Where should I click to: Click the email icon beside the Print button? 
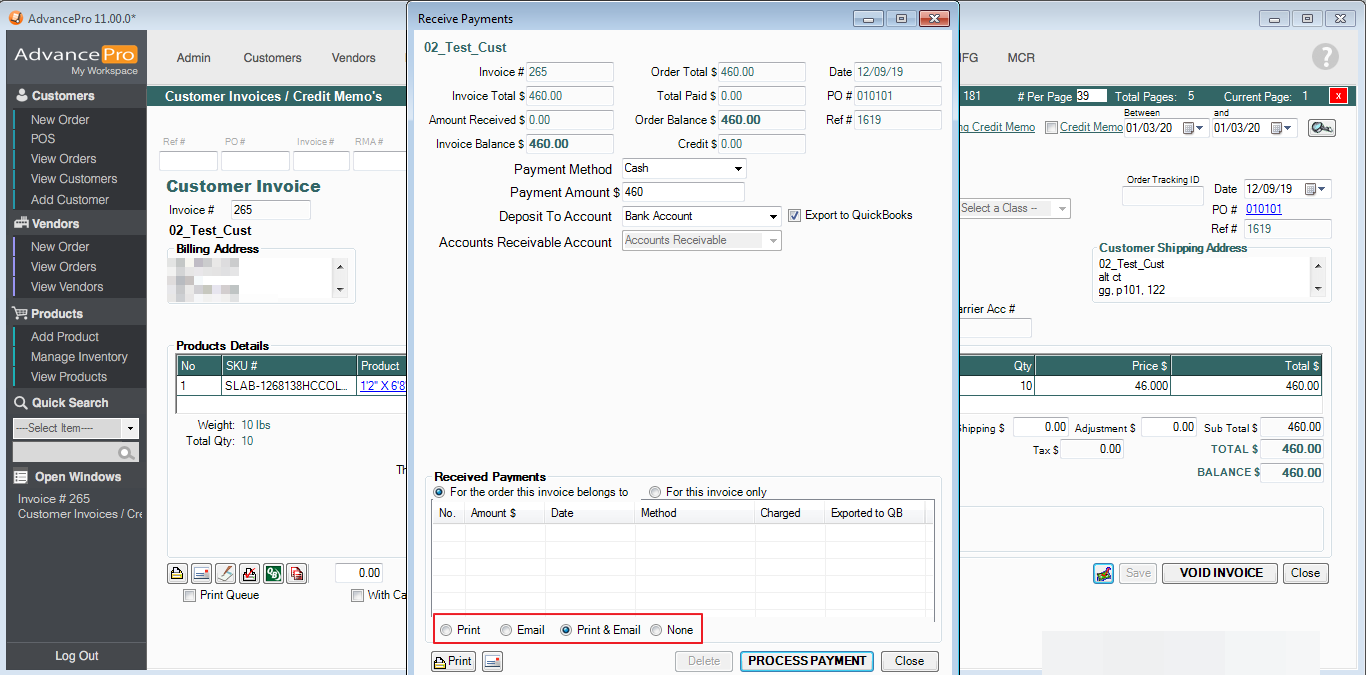pyautogui.click(x=492, y=661)
